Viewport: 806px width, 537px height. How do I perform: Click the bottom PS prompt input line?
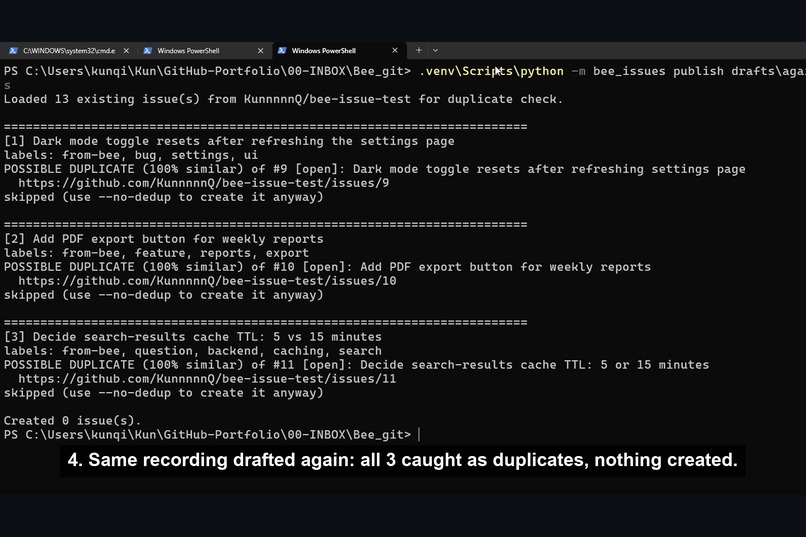pos(212,435)
